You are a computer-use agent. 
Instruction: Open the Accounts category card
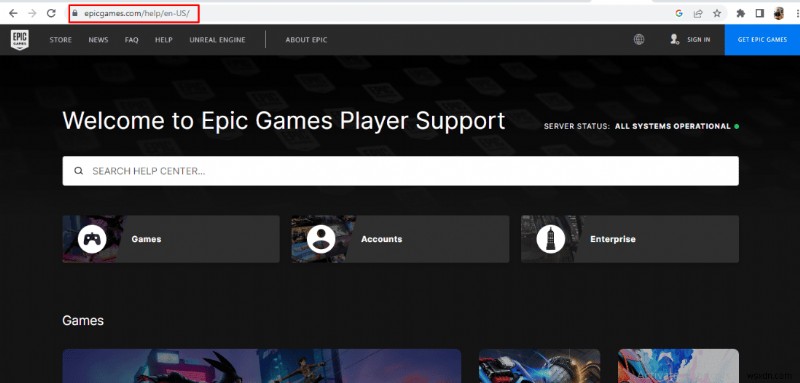[400, 239]
